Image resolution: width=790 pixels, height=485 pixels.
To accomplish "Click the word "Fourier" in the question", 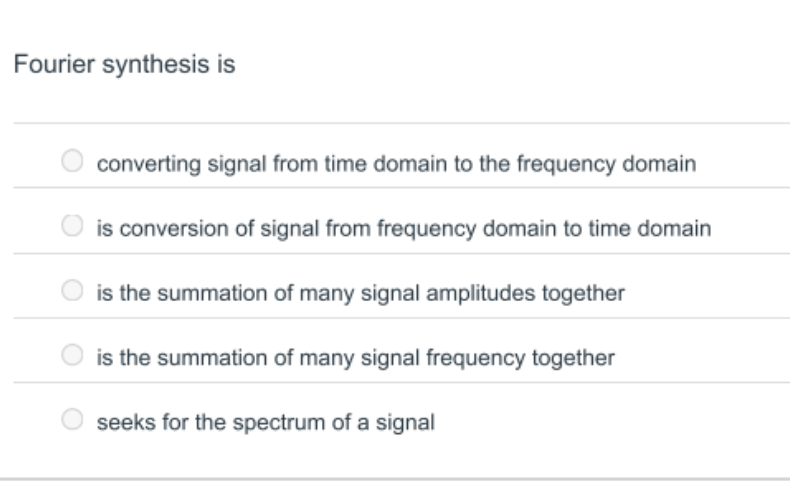I will tap(54, 64).
